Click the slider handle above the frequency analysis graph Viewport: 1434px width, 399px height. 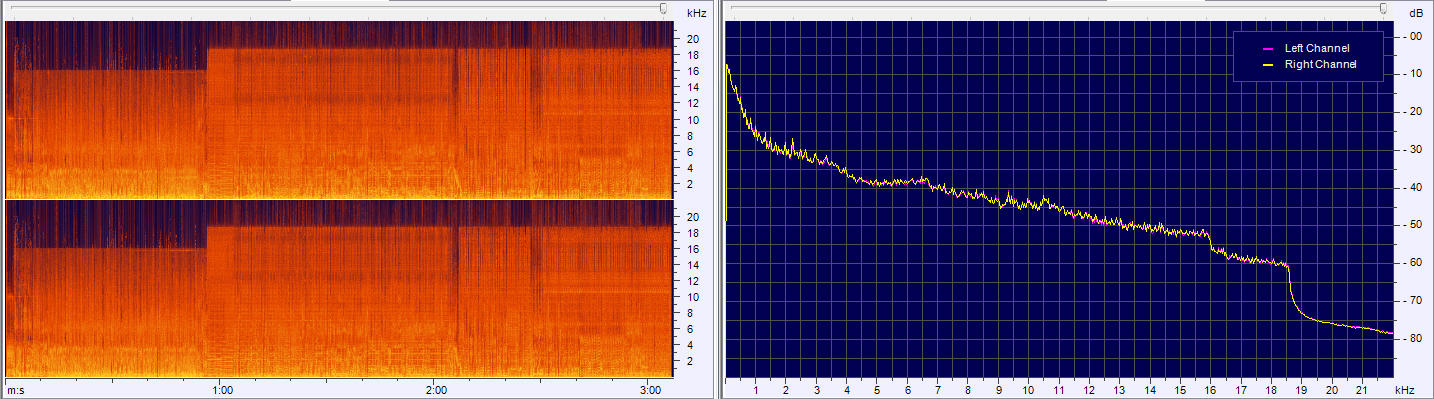pyautogui.click(x=1383, y=8)
